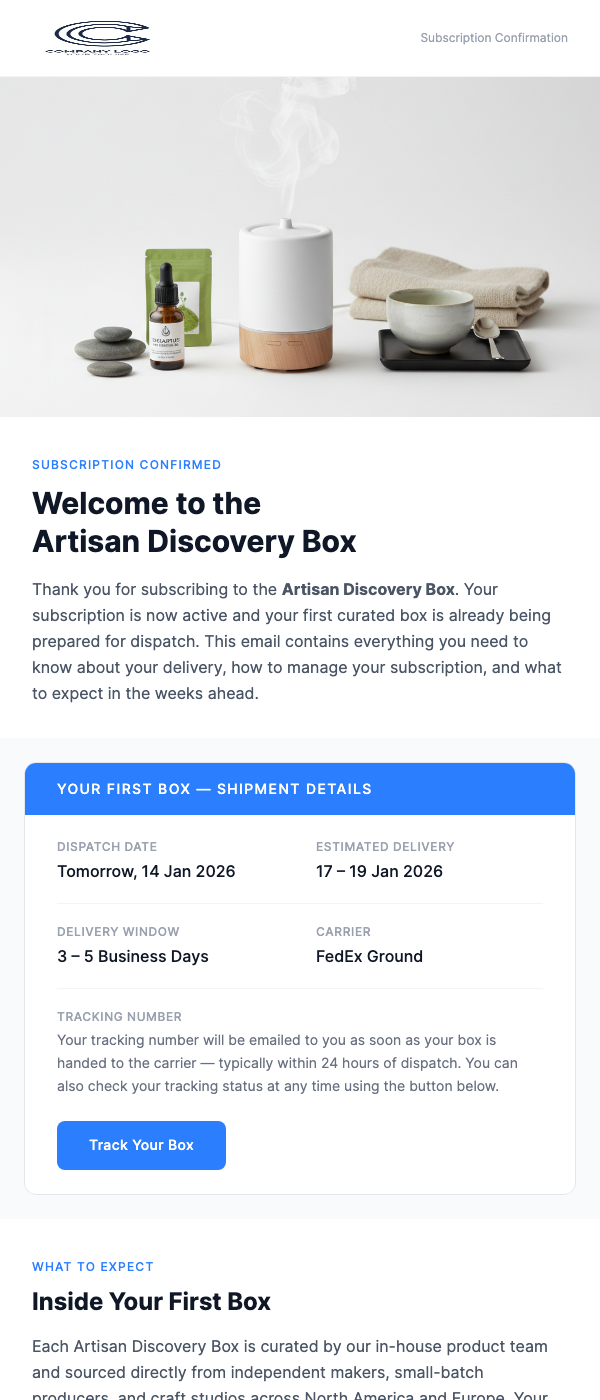Click the 3 – 5 Business Days value
This screenshot has height=1400, width=600.
point(133,956)
